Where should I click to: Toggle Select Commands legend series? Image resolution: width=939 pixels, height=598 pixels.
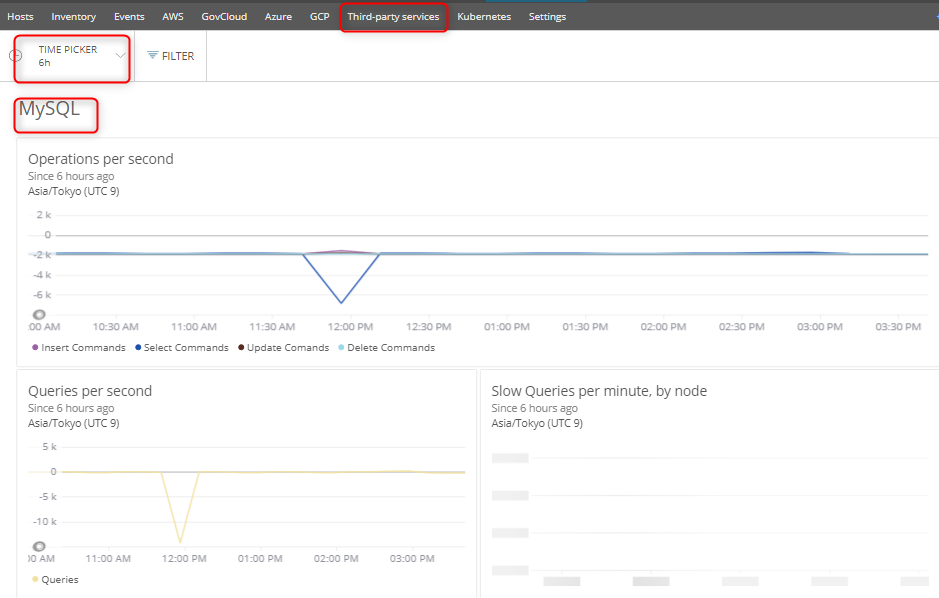[182, 348]
